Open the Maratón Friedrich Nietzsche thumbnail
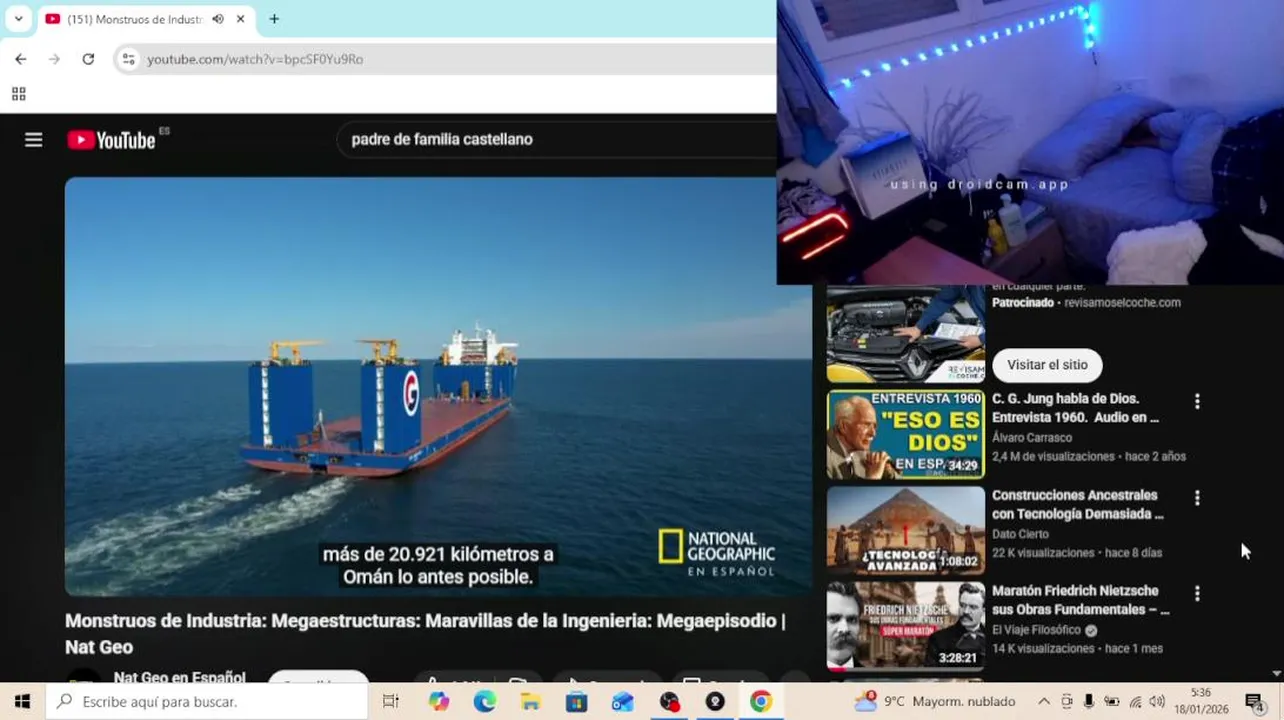This screenshot has height=720, width=1284. [905, 626]
